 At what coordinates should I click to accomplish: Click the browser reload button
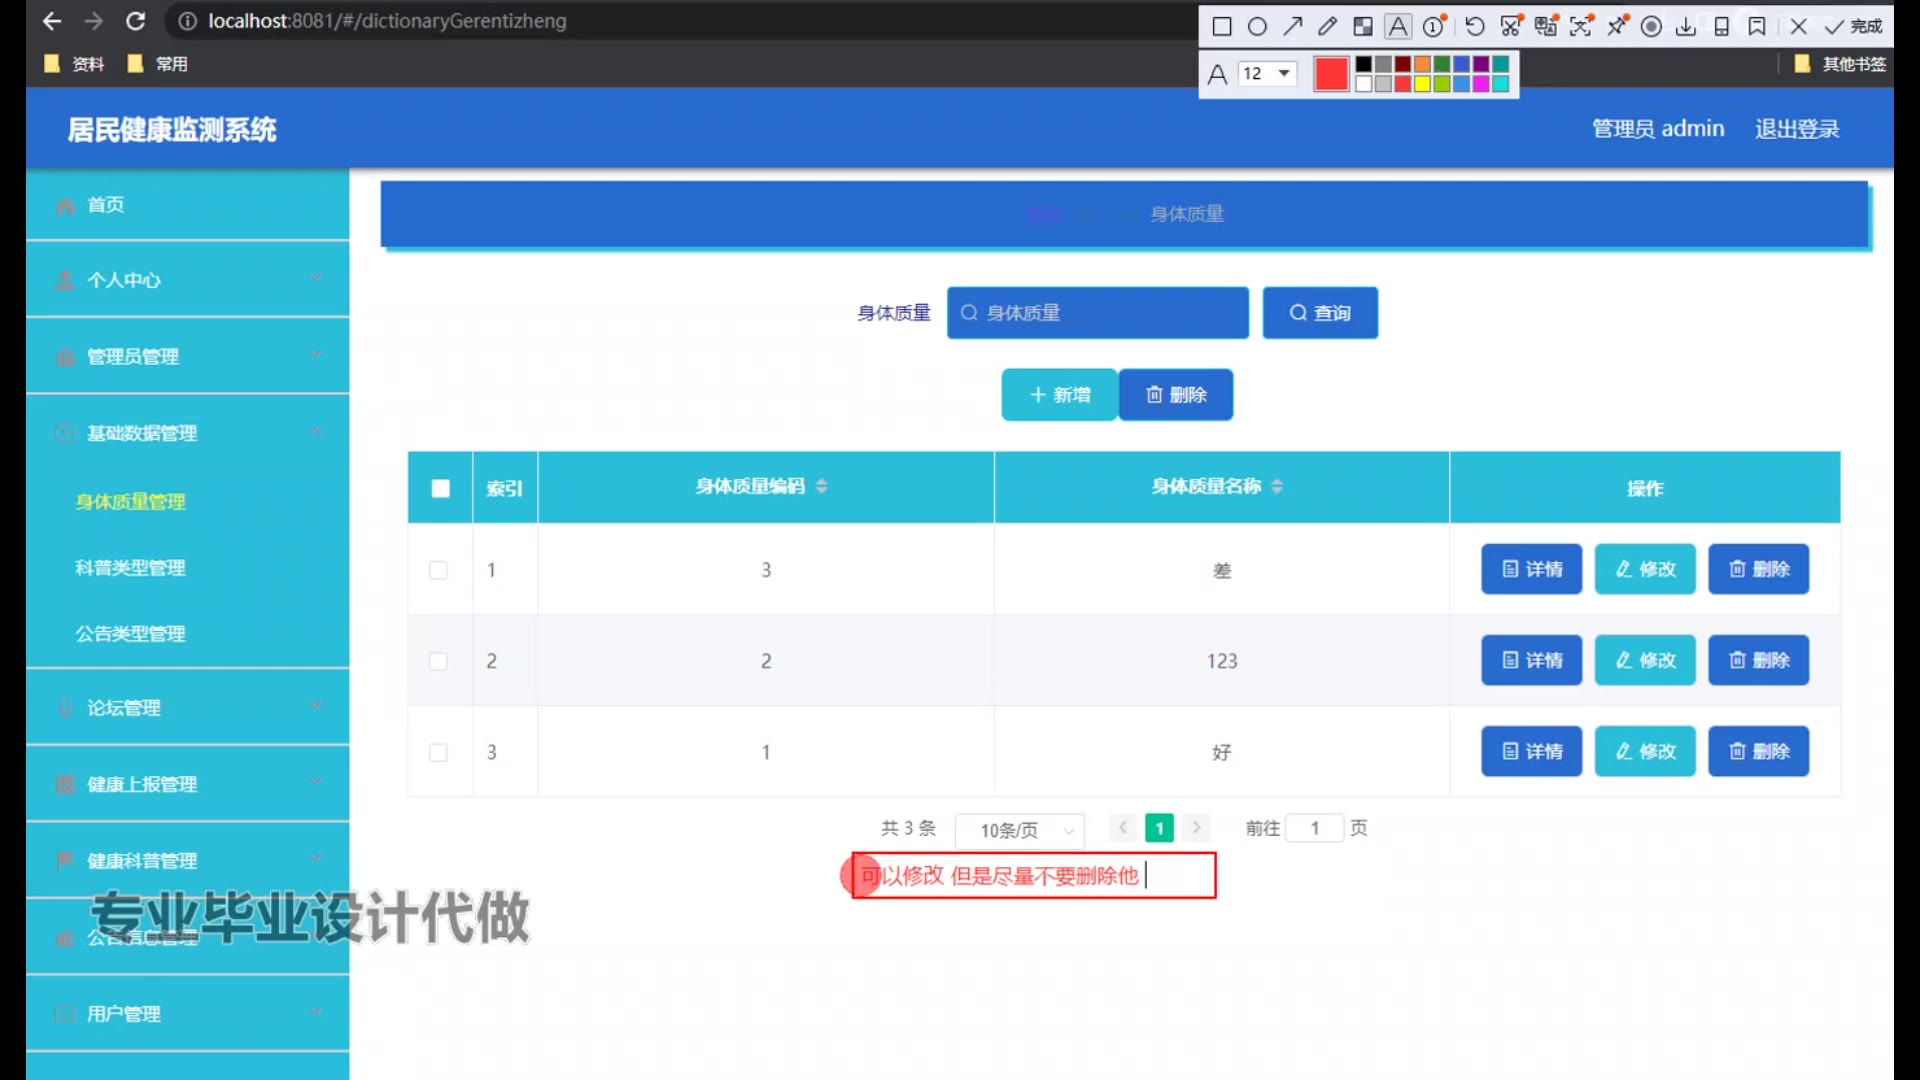pos(136,21)
